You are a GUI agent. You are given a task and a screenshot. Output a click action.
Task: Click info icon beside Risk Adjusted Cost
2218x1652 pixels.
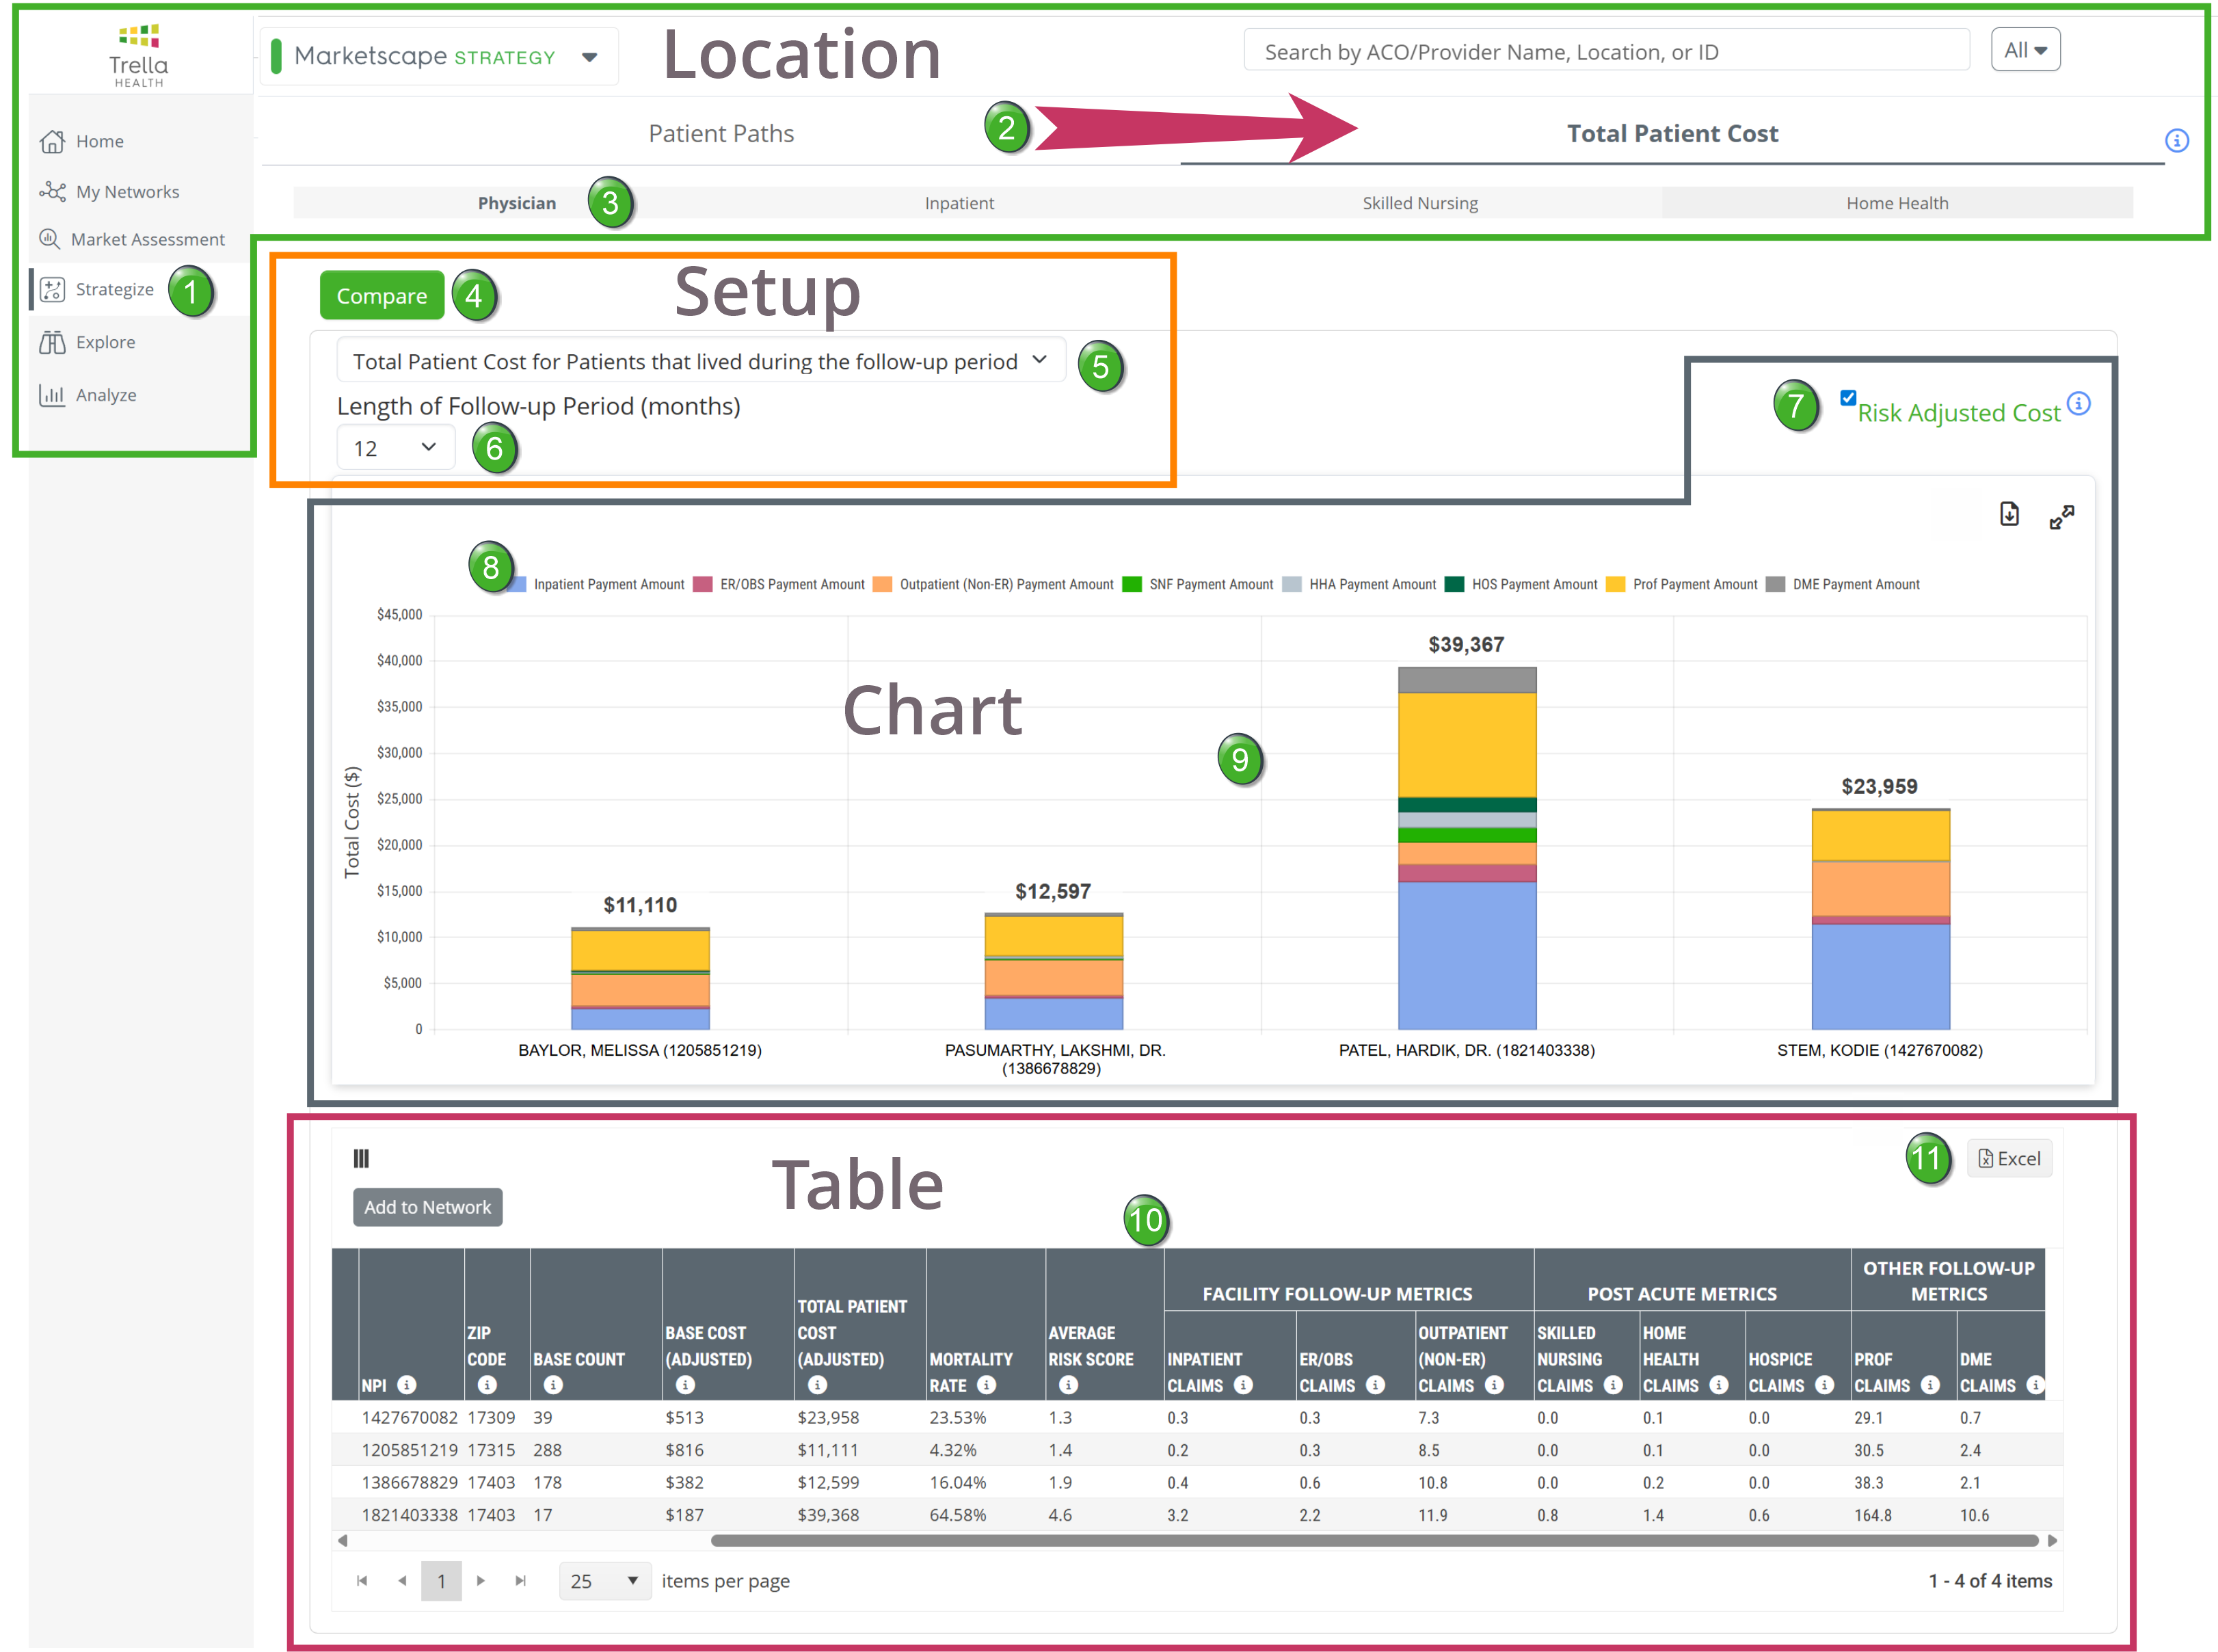pyautogui.click(x=2079, y=403)
